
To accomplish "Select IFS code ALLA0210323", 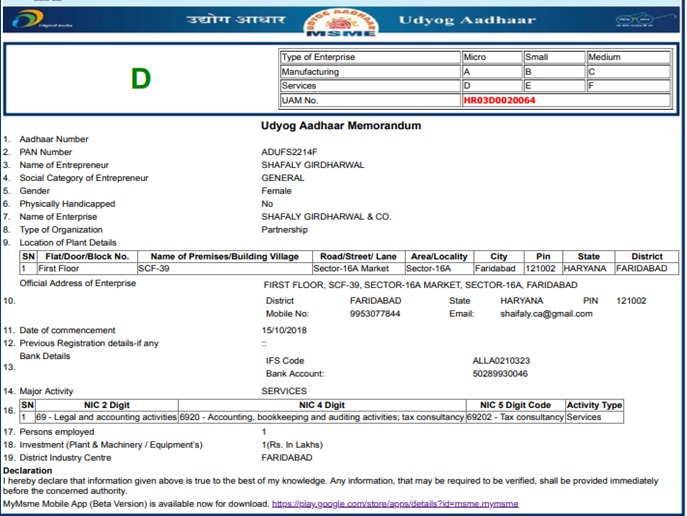I will (501, 360).
